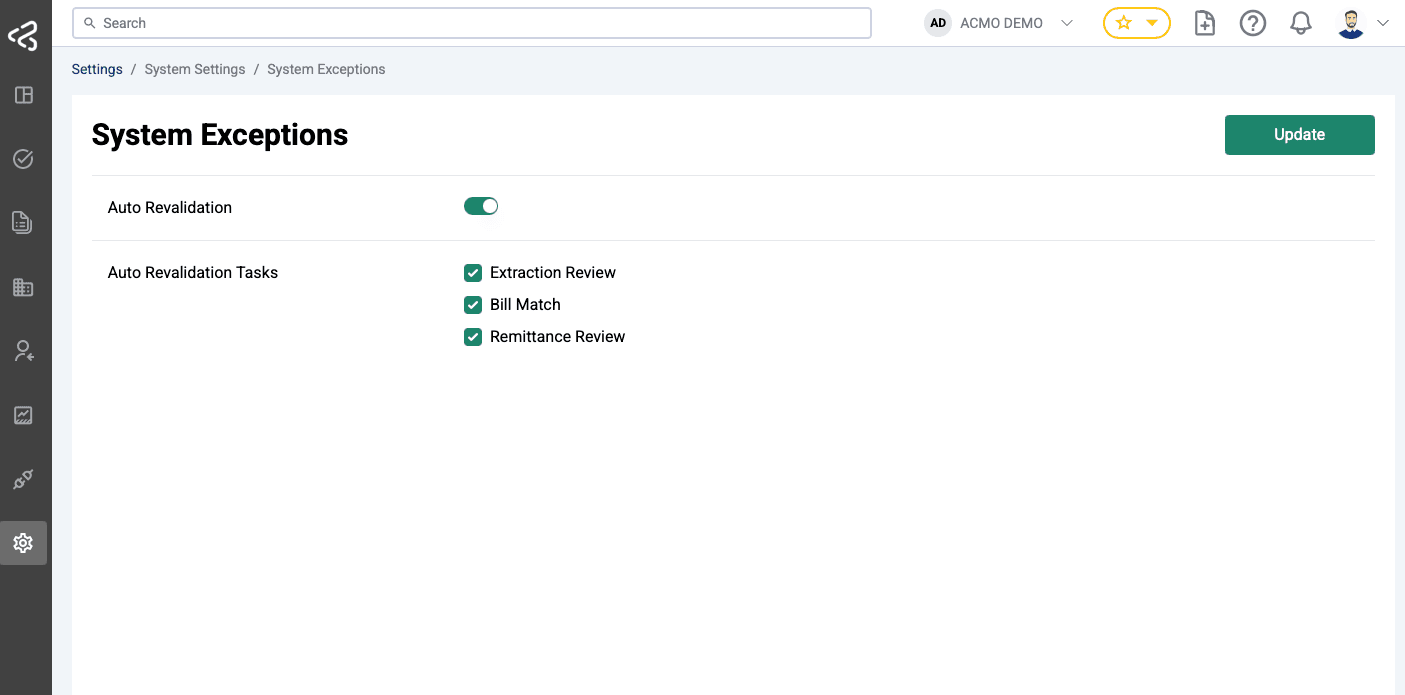The height and width of the screenshot is (695, 1405).
Task: Select the invite user icon in sidebar
Action: [24, 351]
